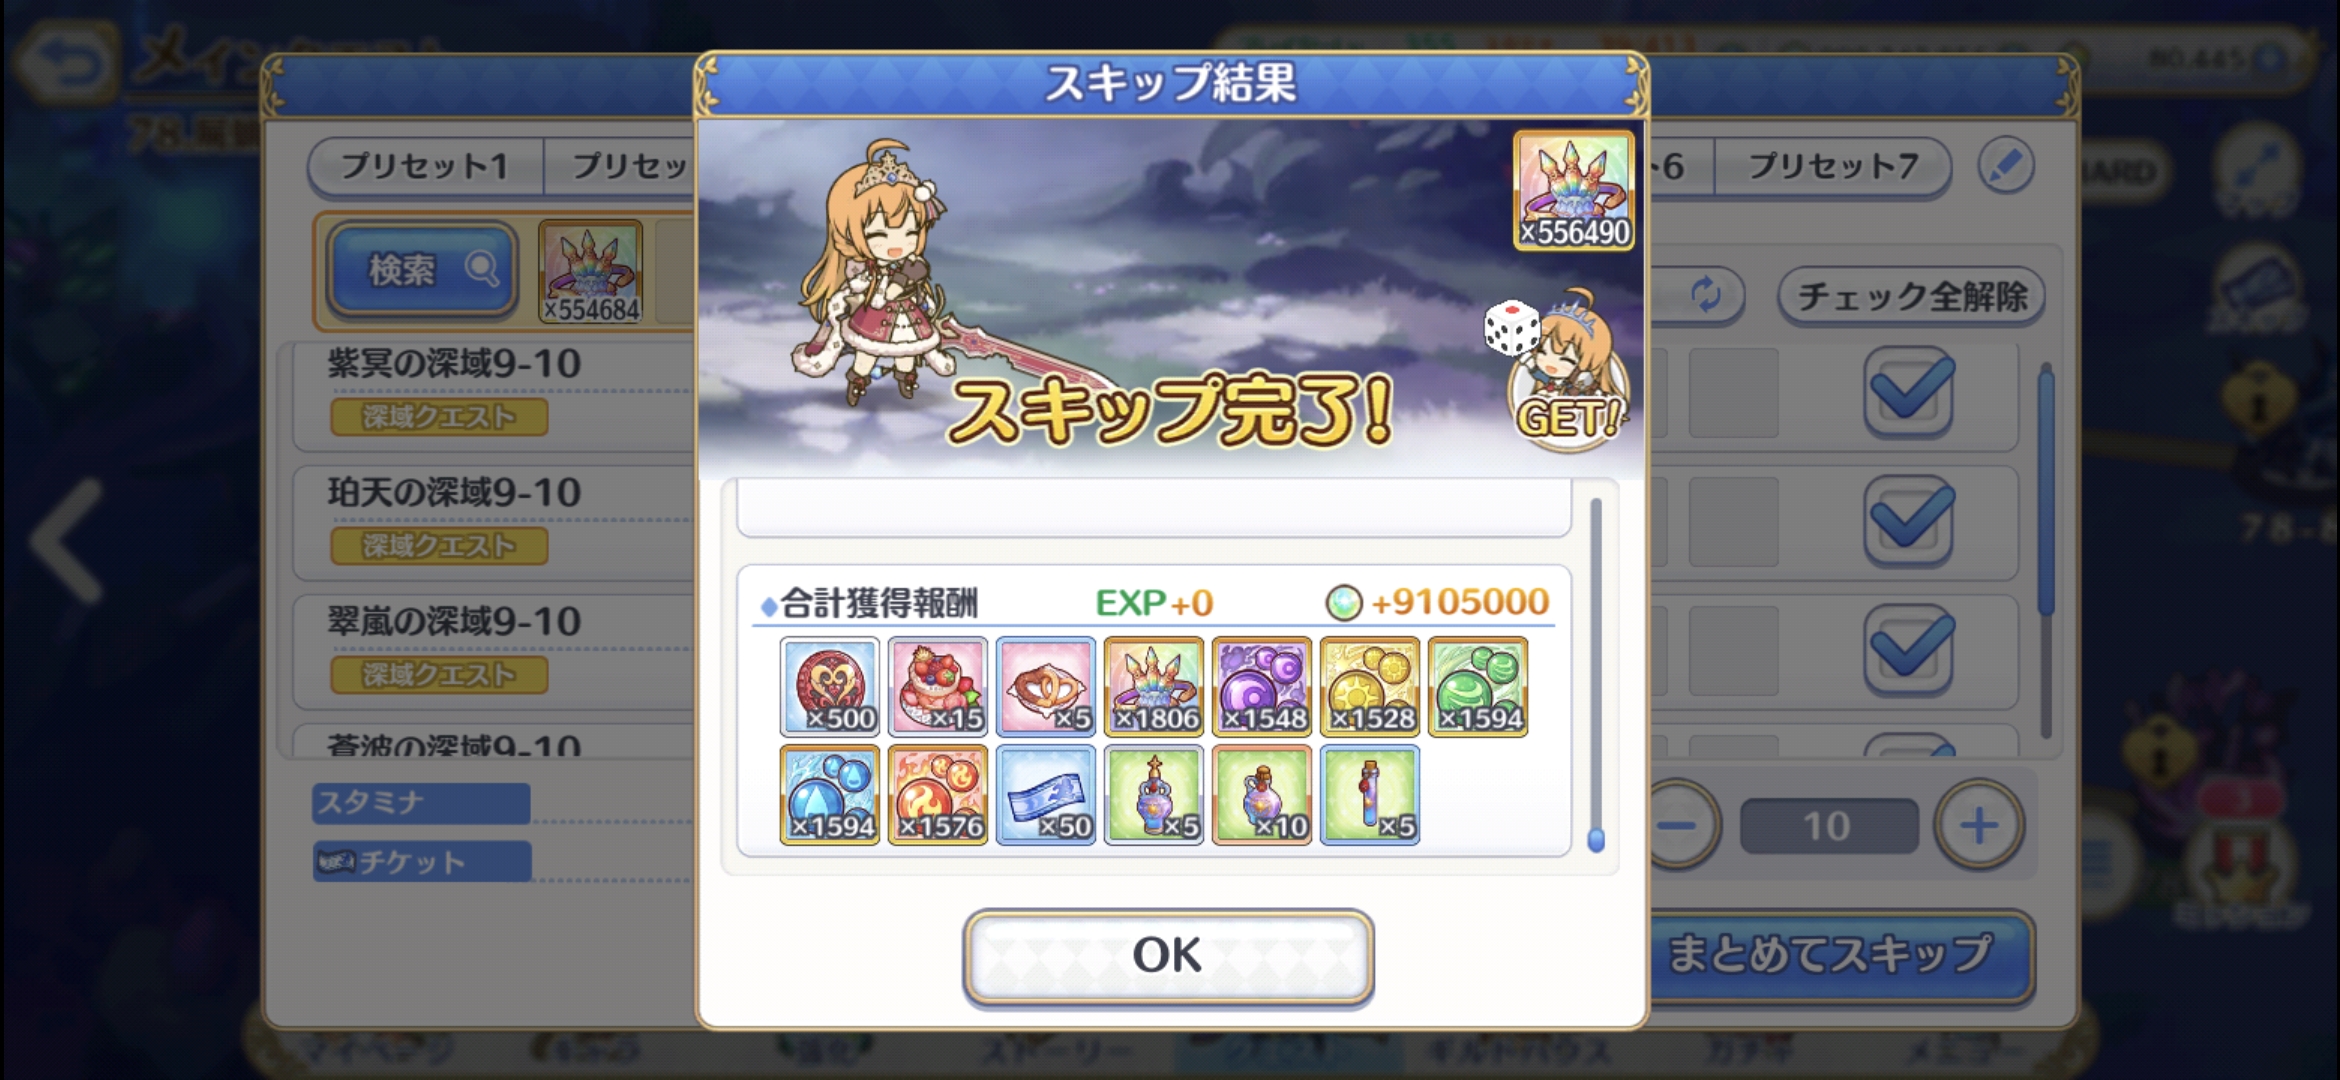Increase skip count with plus button

pyautogui.click(x=1979, y=826)
